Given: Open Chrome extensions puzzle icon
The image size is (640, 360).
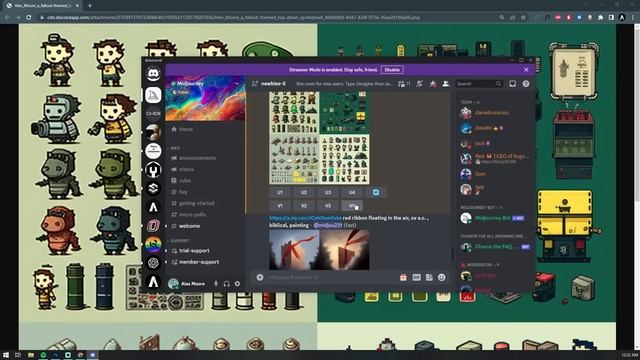Looking at the screenshot, I should point(600,18).
